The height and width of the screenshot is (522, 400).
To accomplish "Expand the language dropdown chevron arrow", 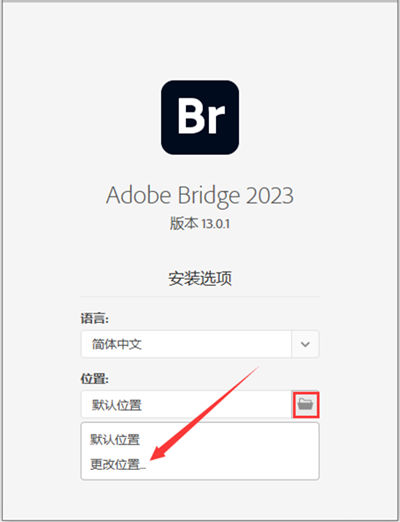I will tap(305, 344).
